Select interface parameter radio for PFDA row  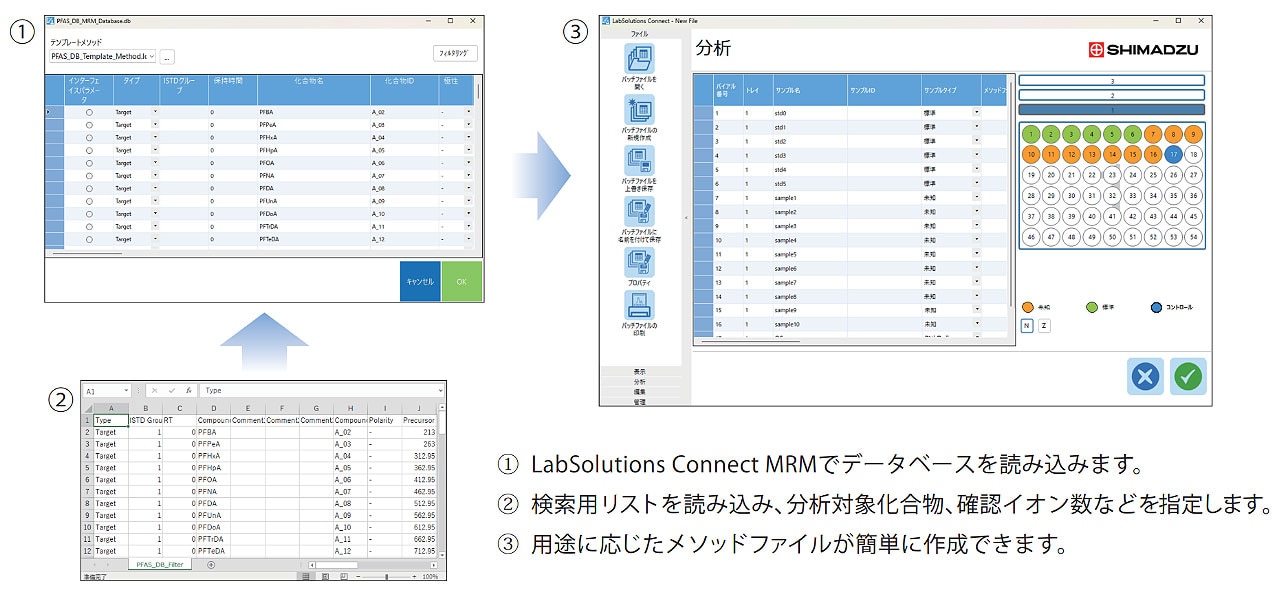click(x=89, y=188)
